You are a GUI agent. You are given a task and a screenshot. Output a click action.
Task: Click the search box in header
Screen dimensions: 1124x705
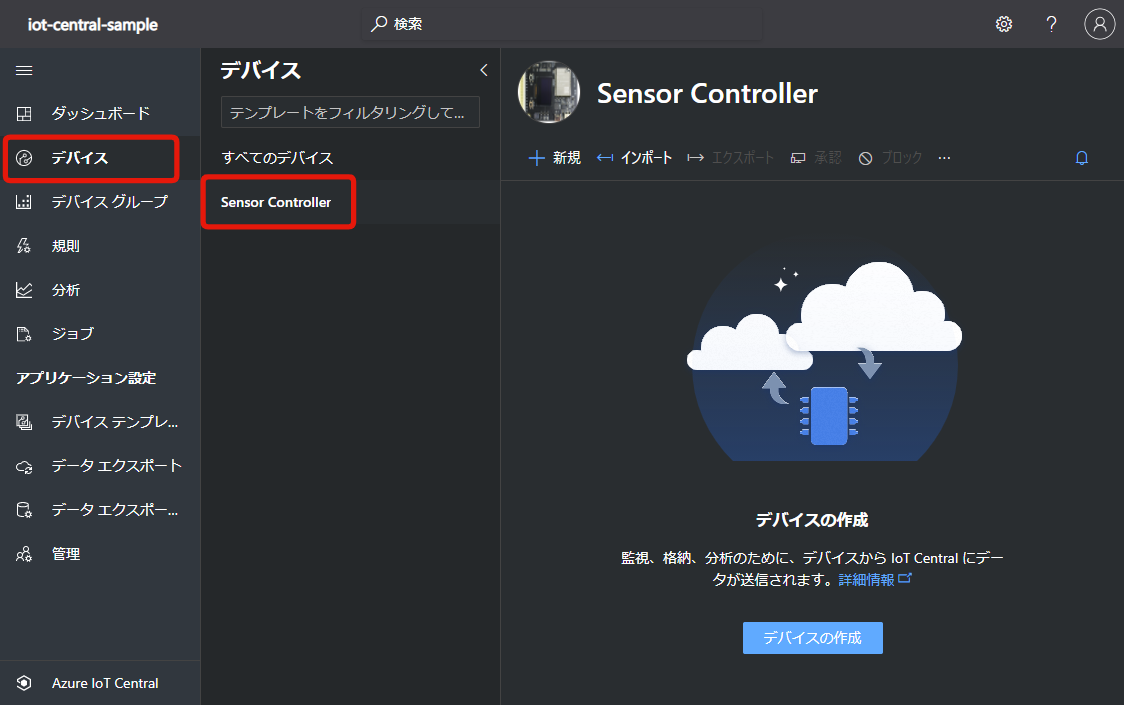(x=563, y=24)
